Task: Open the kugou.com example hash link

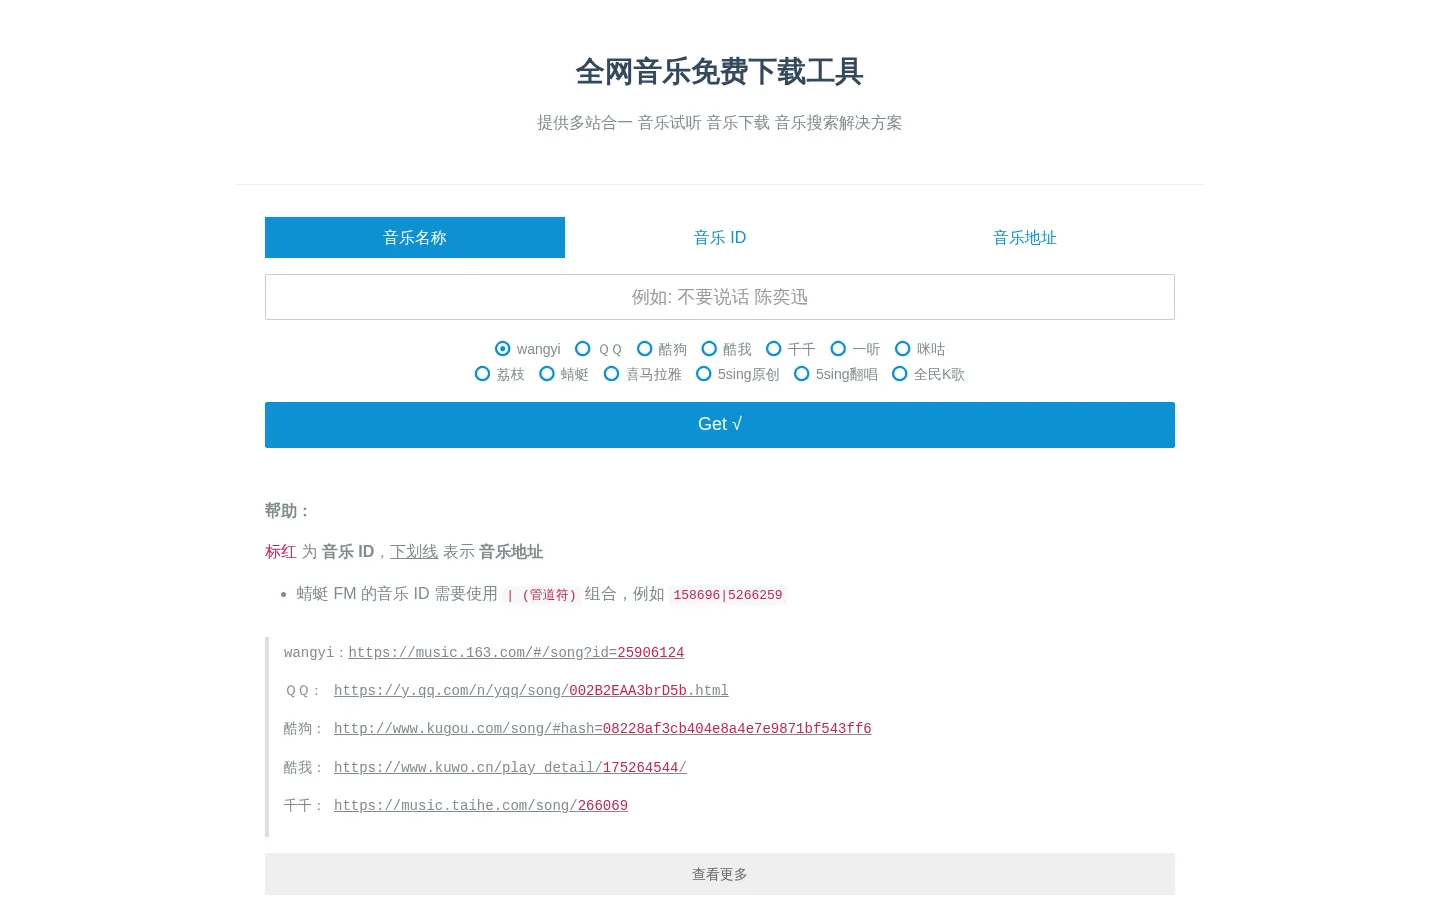Action: [x=603, y=729]
